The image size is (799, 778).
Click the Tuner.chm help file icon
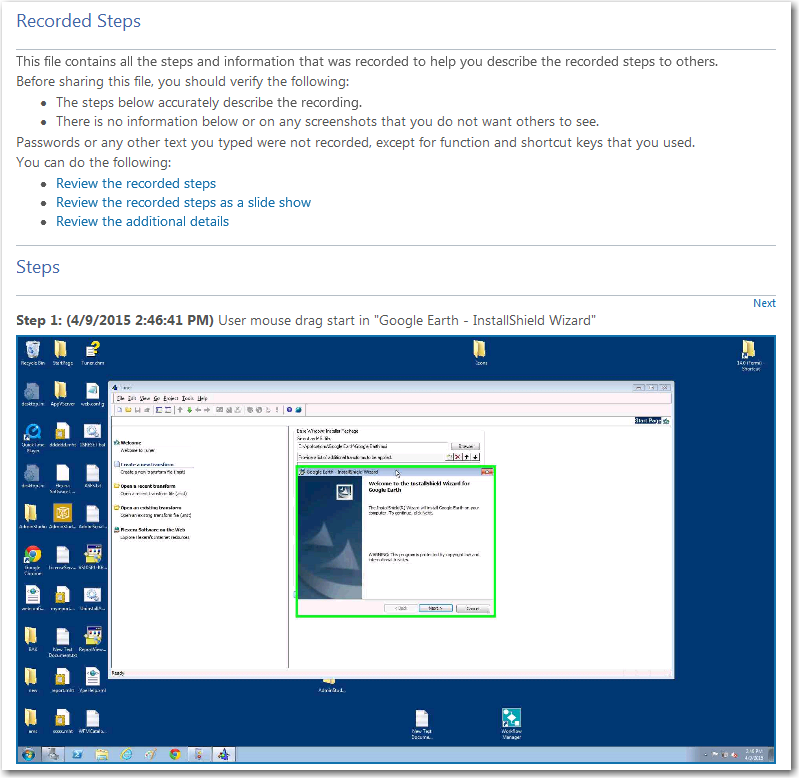point(92,350)
